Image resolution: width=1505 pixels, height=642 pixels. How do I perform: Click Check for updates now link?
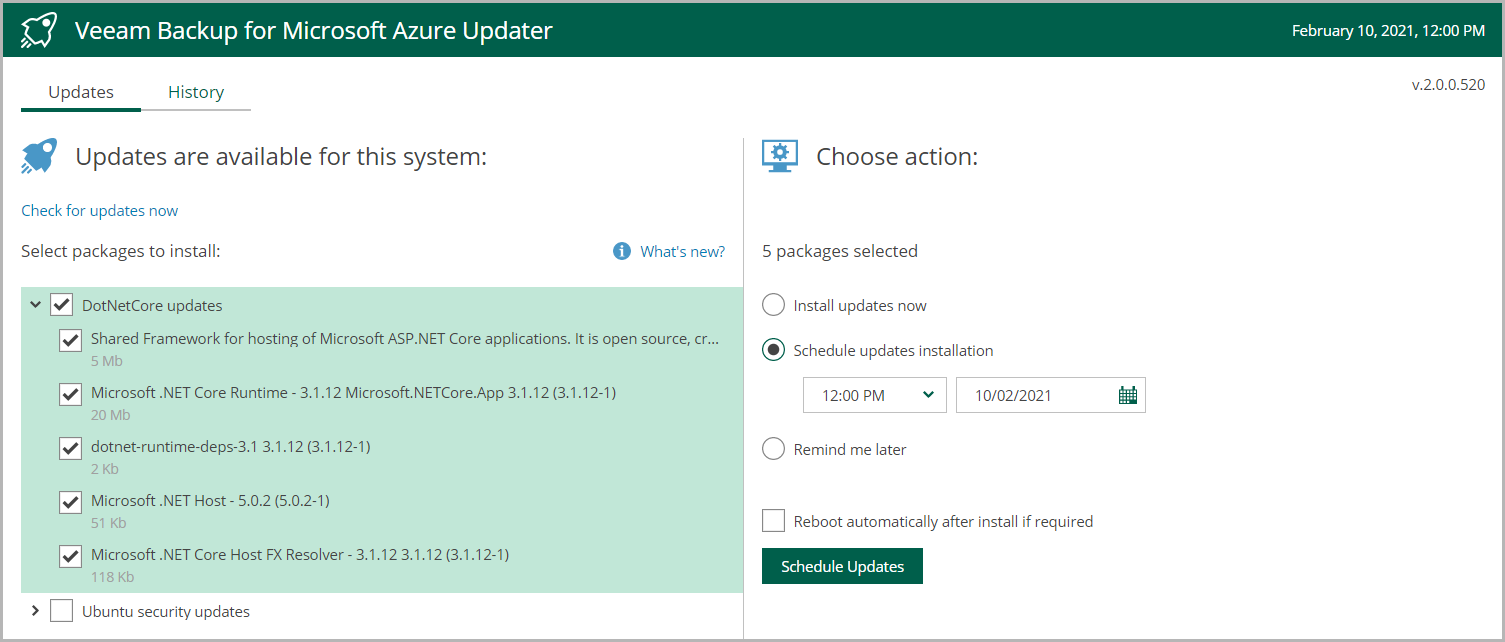coord(100,210)
